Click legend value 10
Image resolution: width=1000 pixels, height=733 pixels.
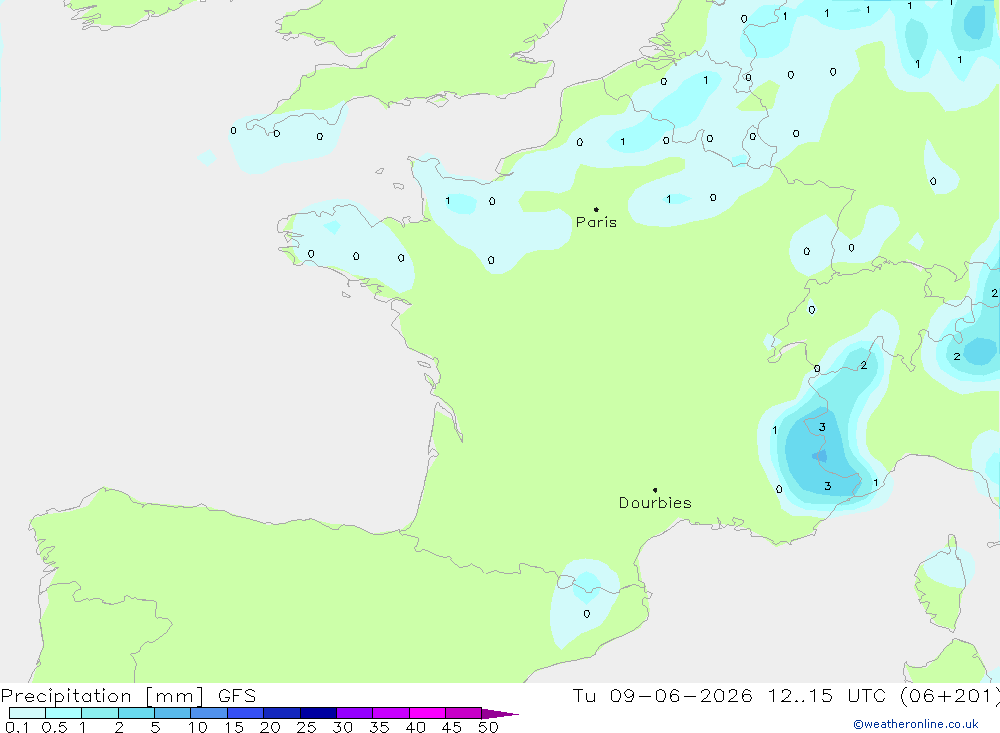point(198,727)
